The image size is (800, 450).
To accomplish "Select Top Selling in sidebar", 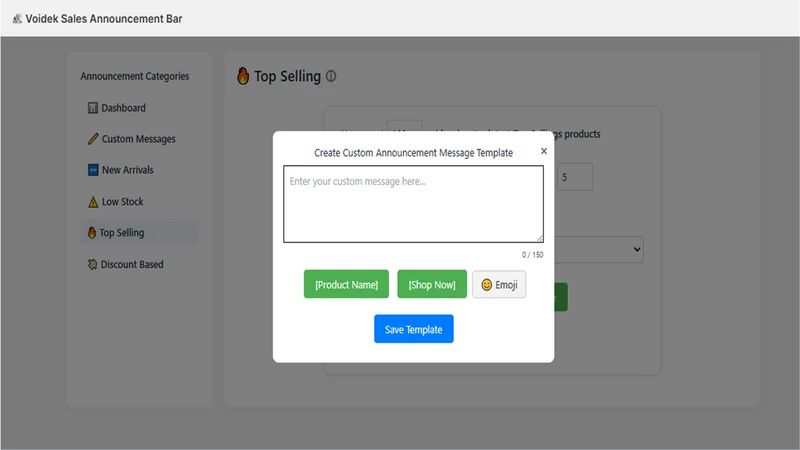I will (x=139, y=233).
